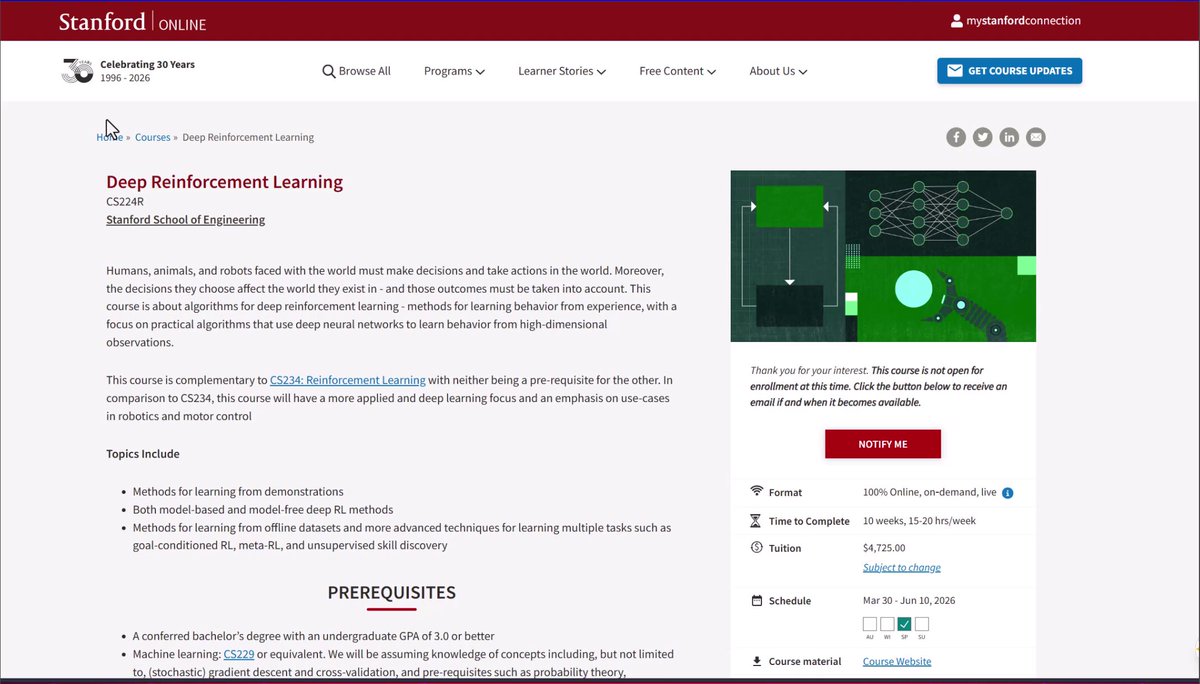Share course on Twitter

pyautogui.click(x=983, y=137)
